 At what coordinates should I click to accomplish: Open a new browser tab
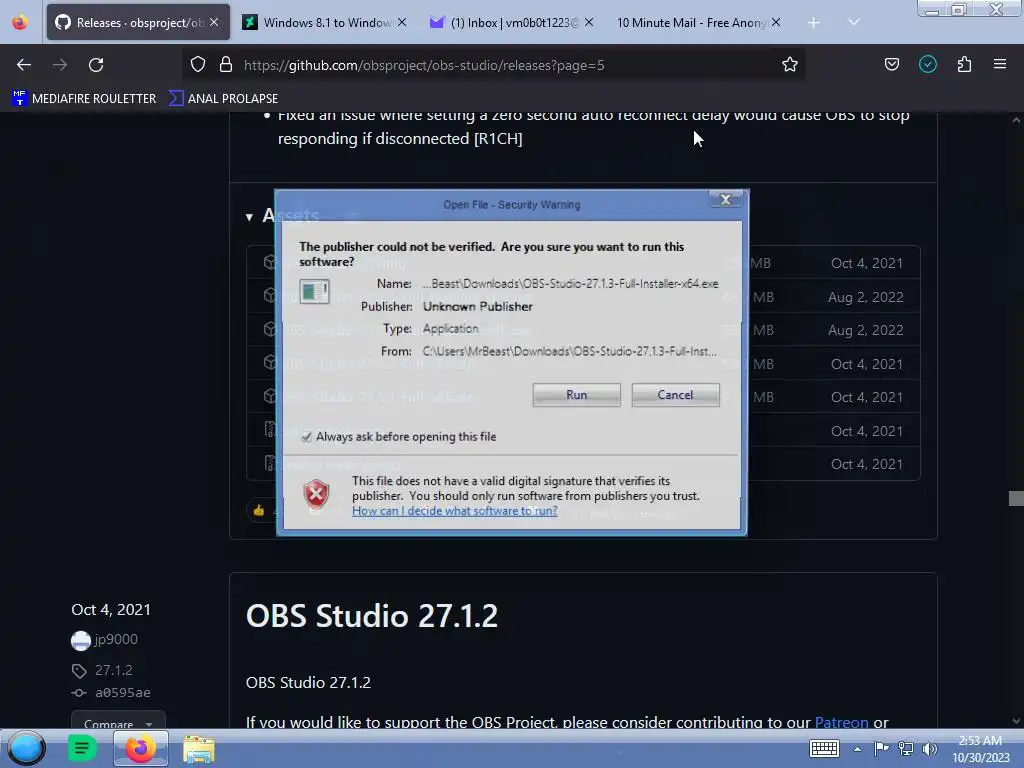[x=814, y=23]
